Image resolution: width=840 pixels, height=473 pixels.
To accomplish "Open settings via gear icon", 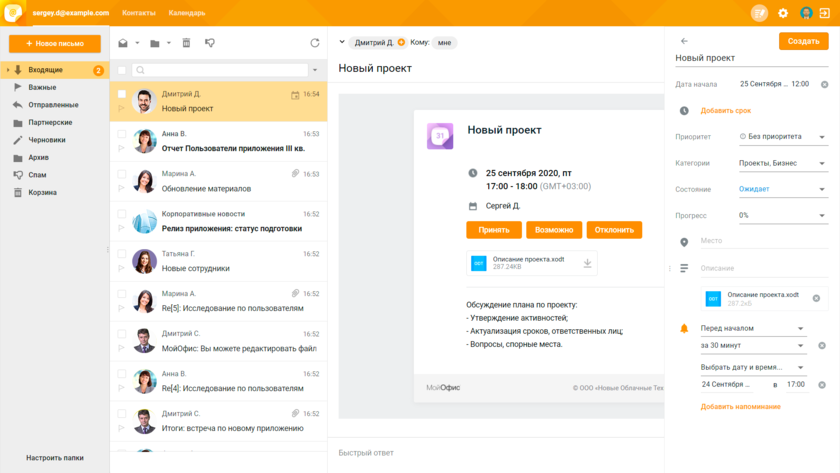I will pyautogui.click(x=783, y=13).
